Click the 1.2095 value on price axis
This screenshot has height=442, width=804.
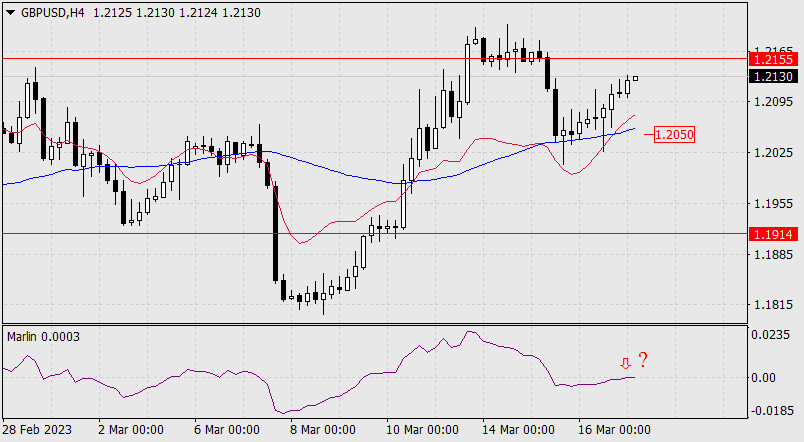[x=773, y=102]
